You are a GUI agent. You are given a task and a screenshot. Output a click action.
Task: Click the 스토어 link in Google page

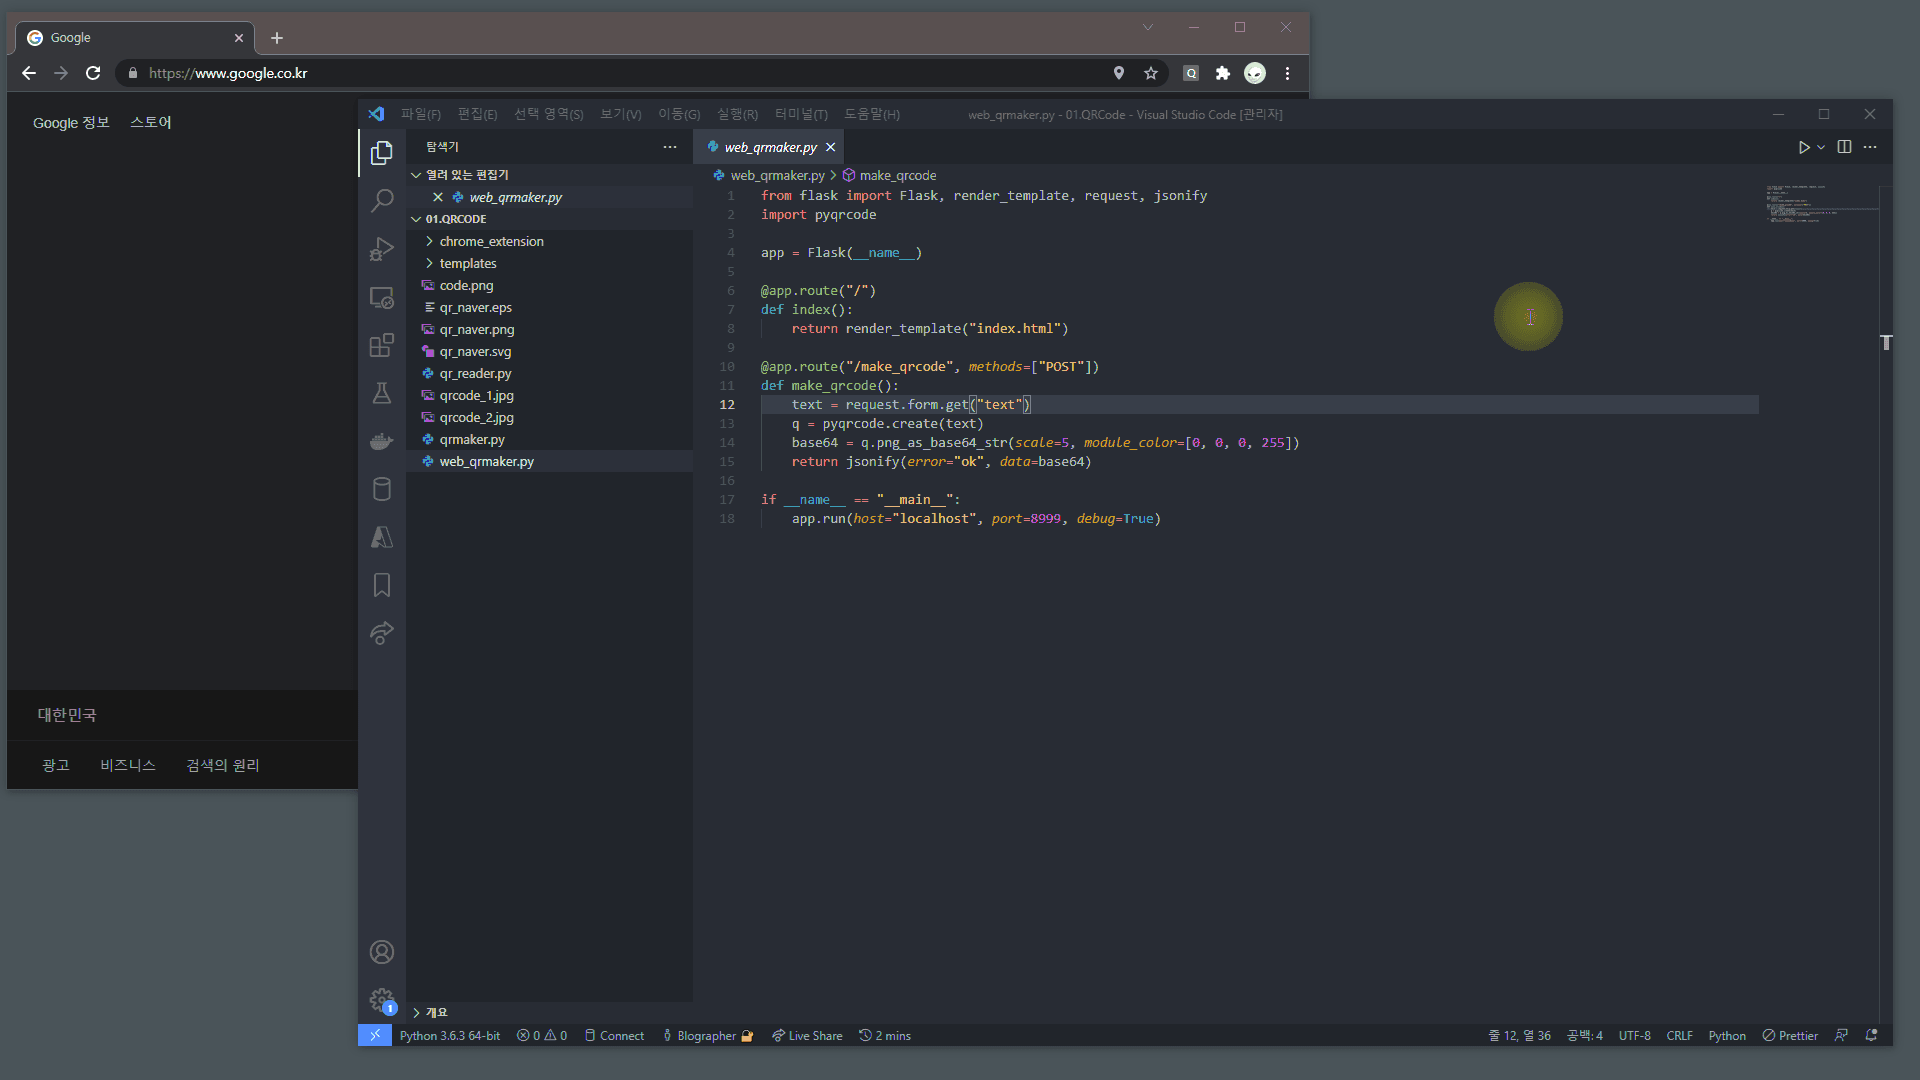click(150, 122)
